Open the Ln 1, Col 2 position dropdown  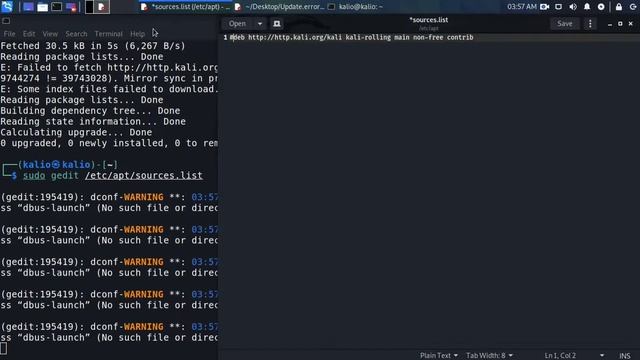point(573,356)
